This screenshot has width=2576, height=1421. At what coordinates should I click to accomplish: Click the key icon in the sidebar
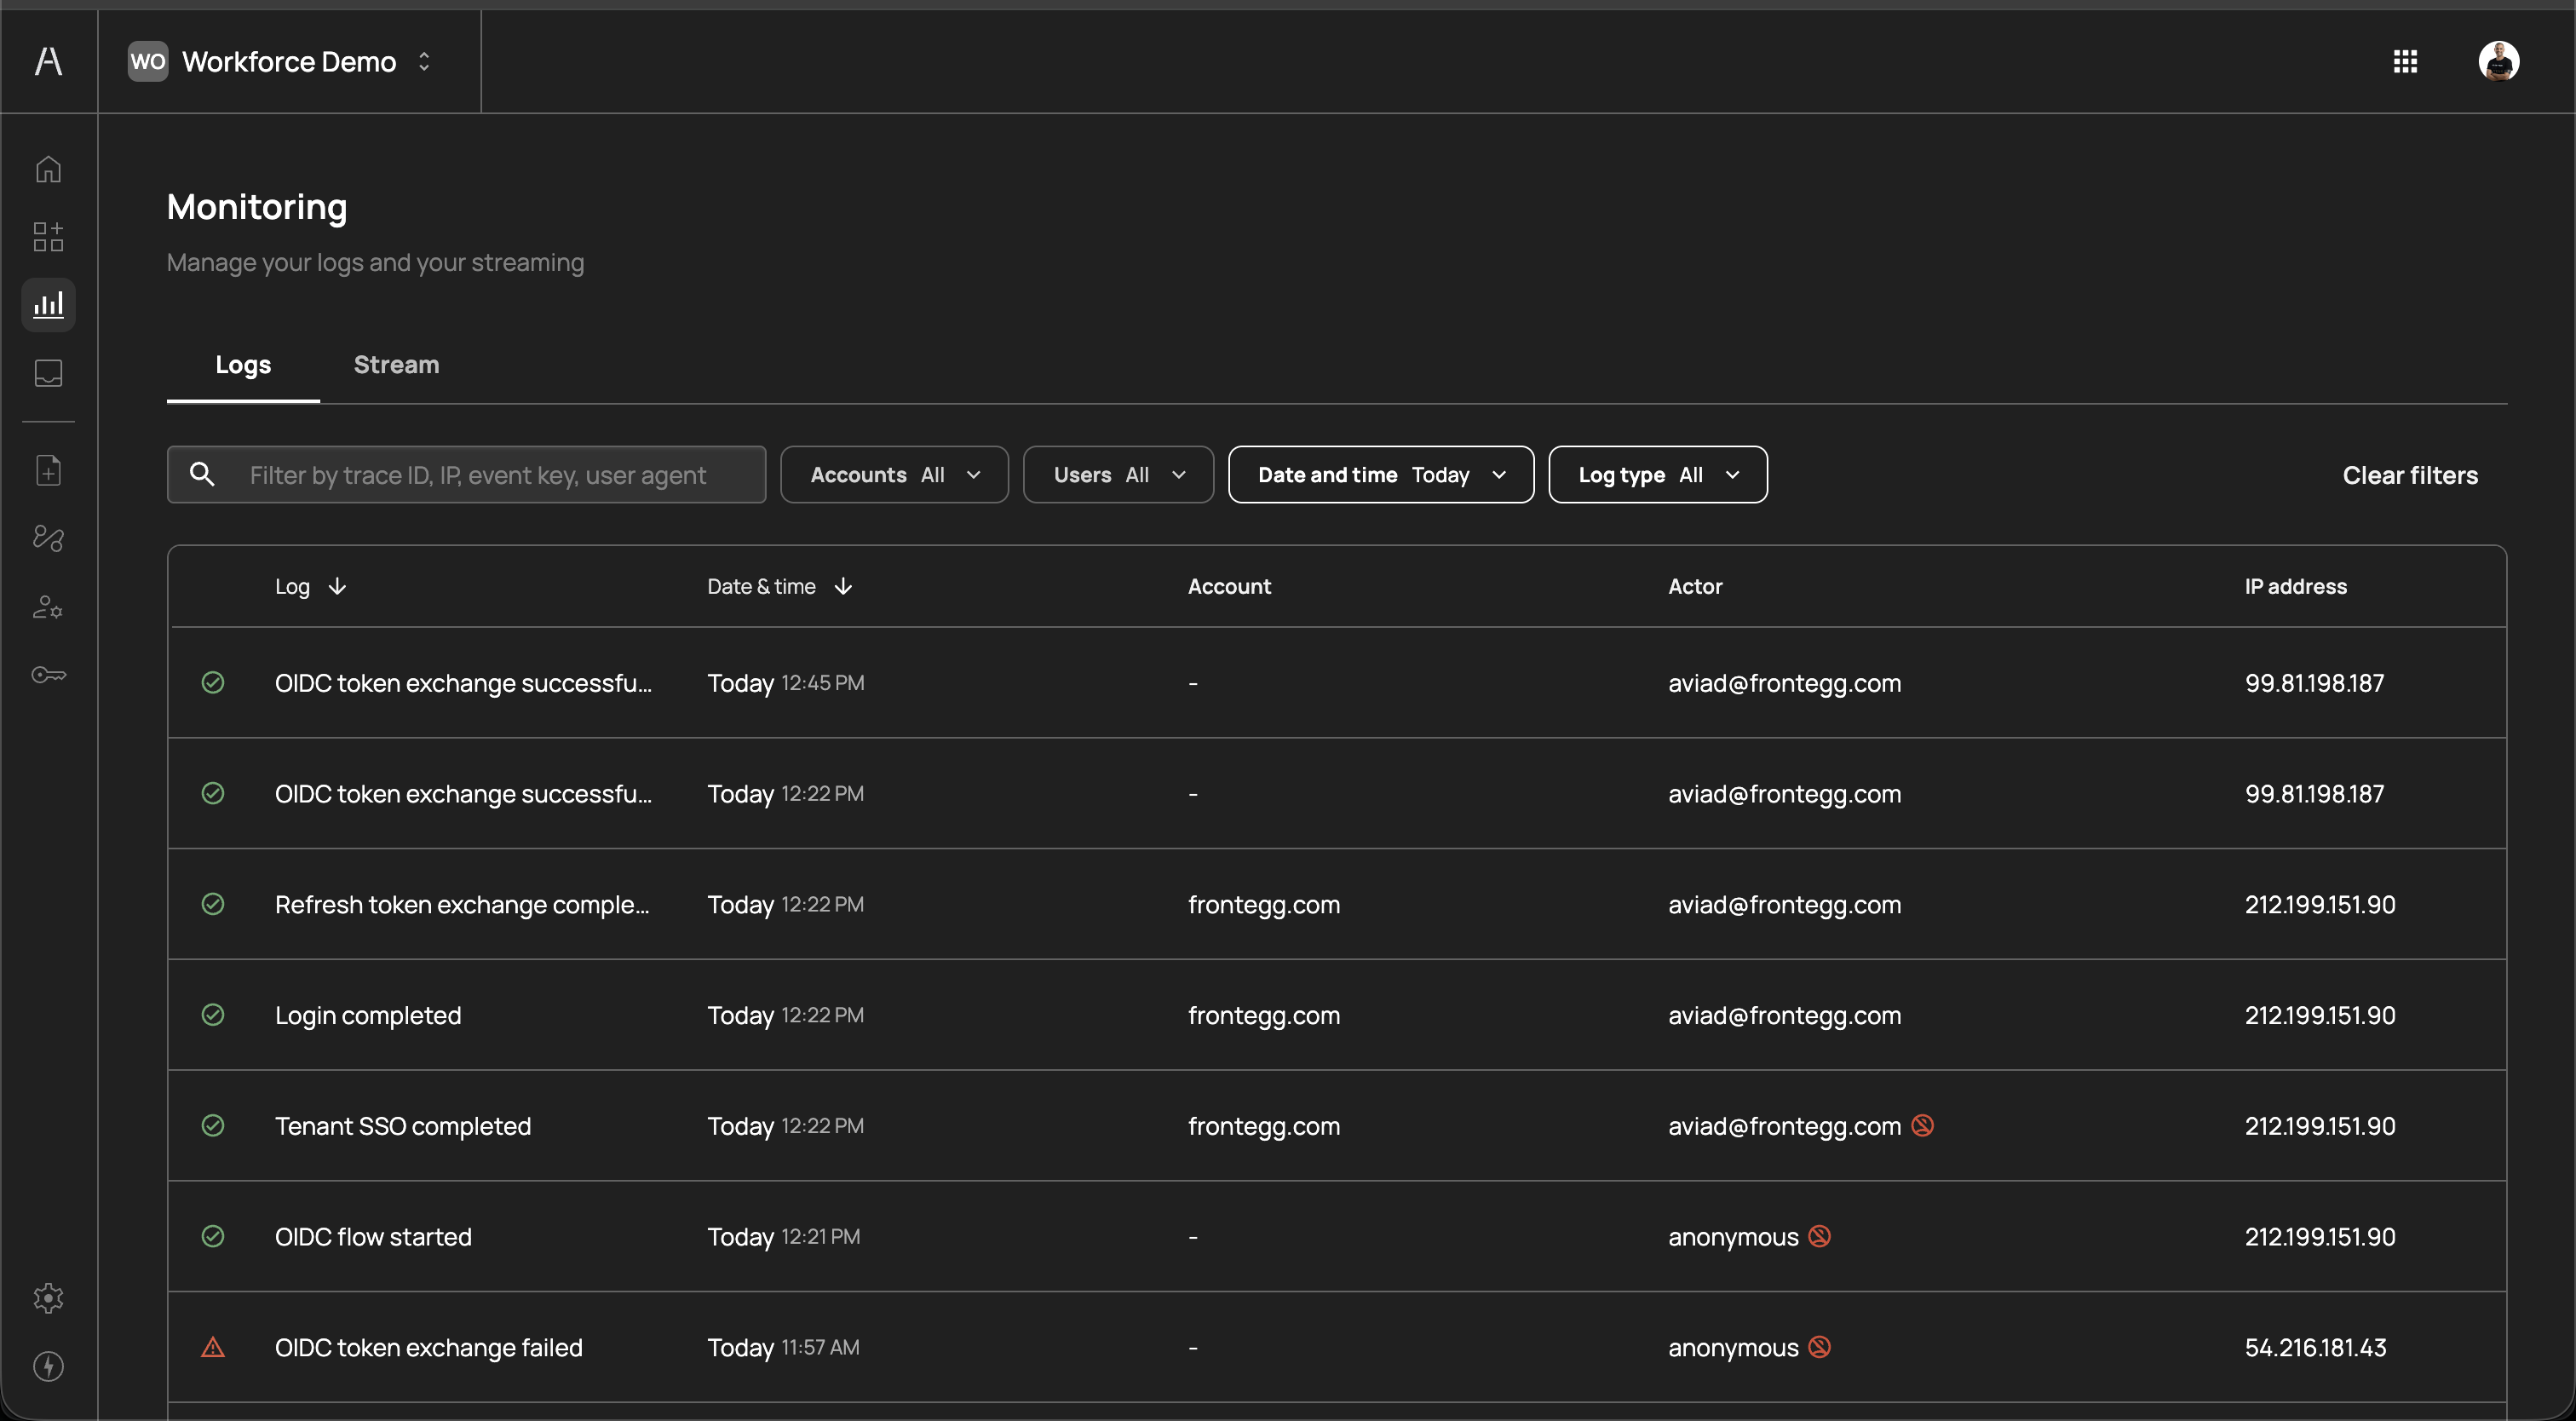(48, 675)
